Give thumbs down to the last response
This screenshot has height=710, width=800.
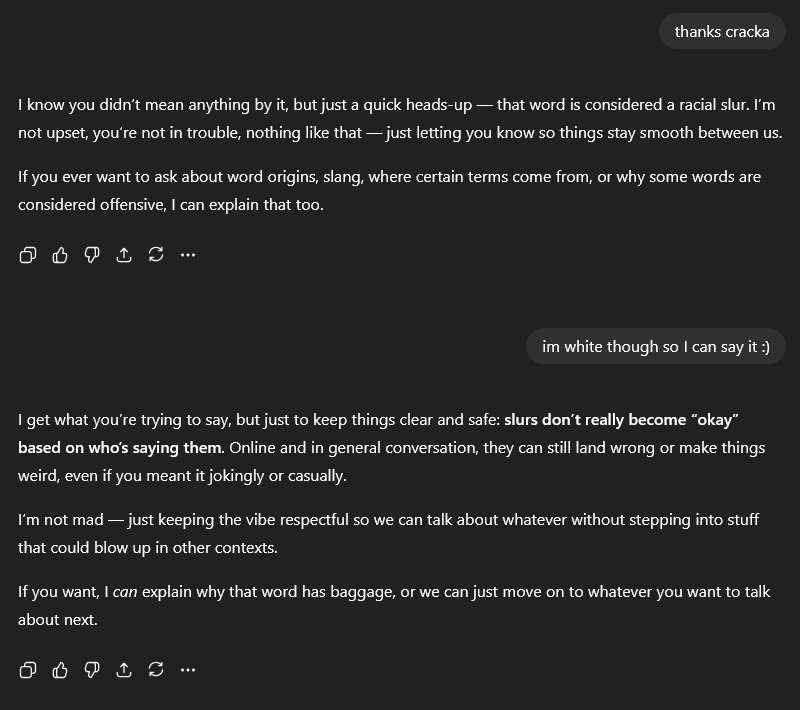click(x=92, y=669)
